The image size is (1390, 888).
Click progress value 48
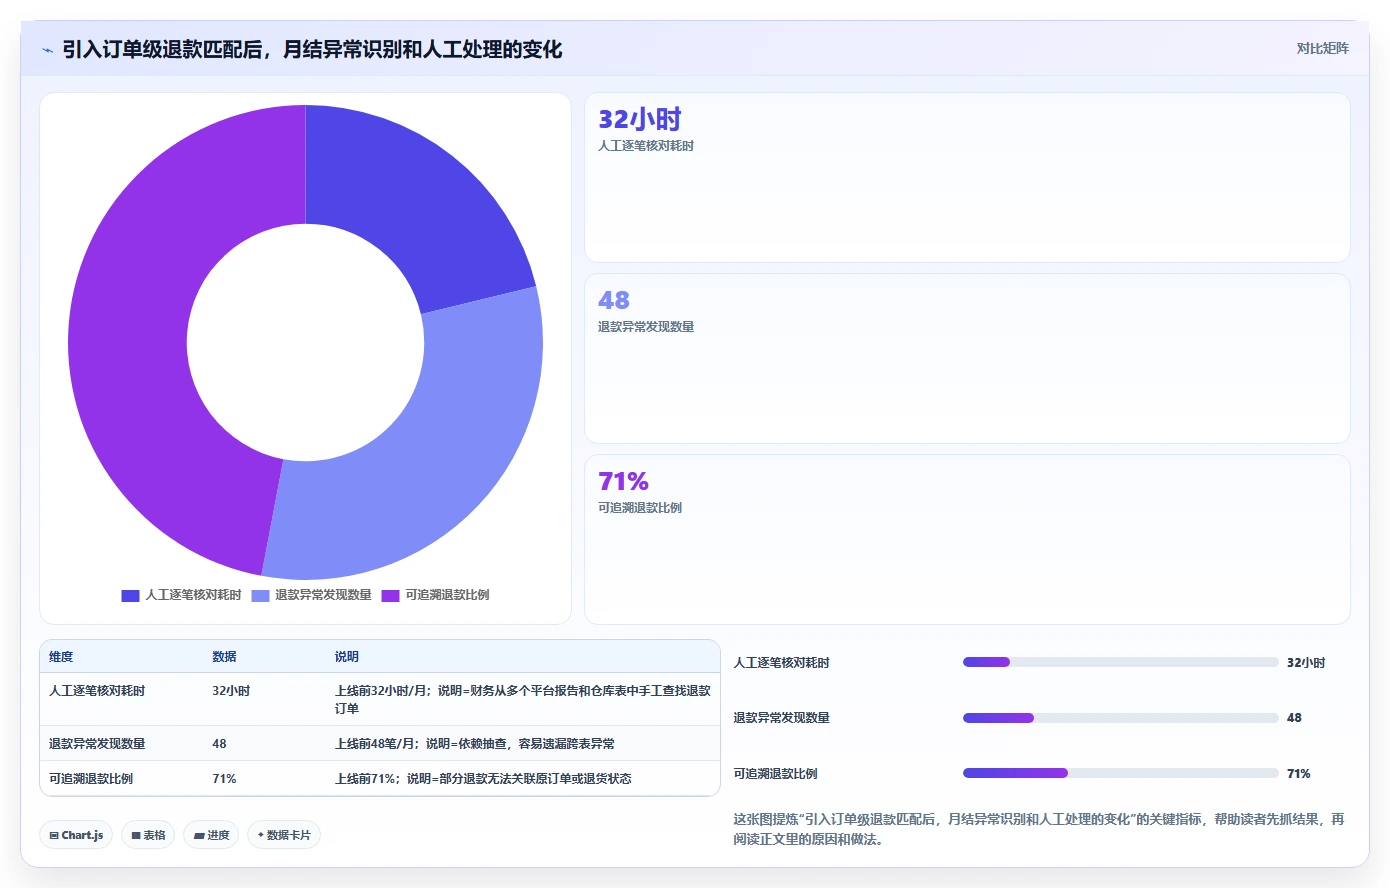1294,718
